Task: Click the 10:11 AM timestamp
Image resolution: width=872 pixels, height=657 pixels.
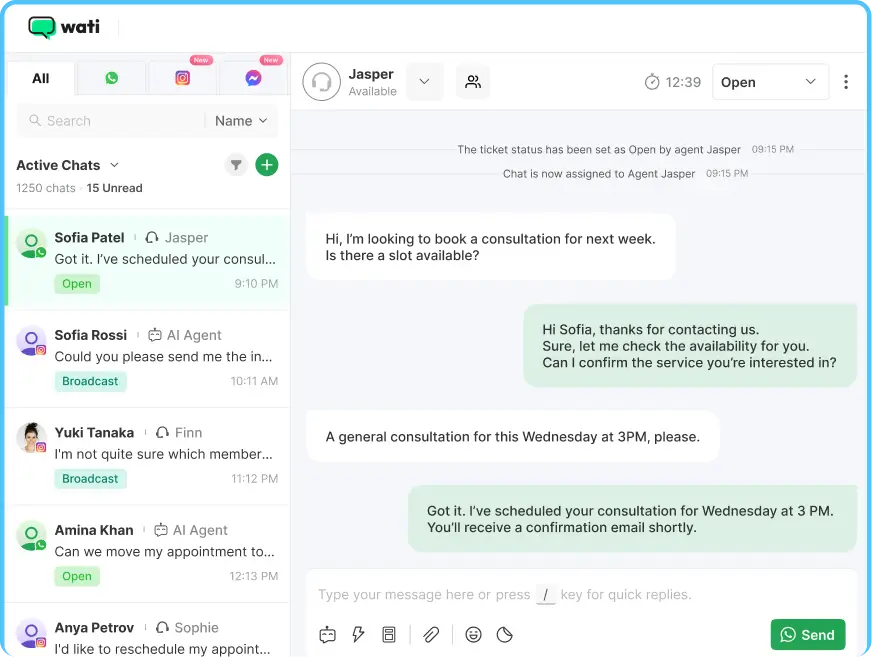Action: coord(254,381)
